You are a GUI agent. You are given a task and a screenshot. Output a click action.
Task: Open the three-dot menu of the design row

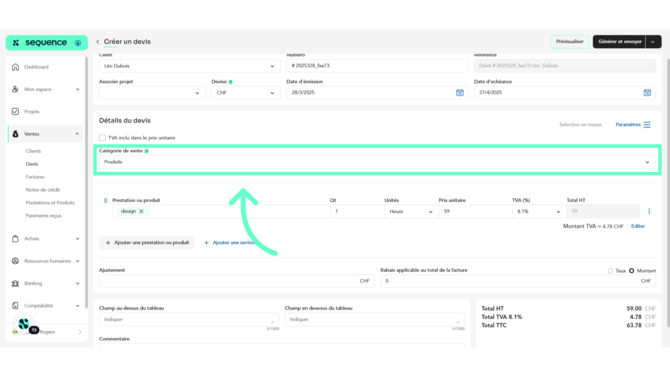point(649,211)
